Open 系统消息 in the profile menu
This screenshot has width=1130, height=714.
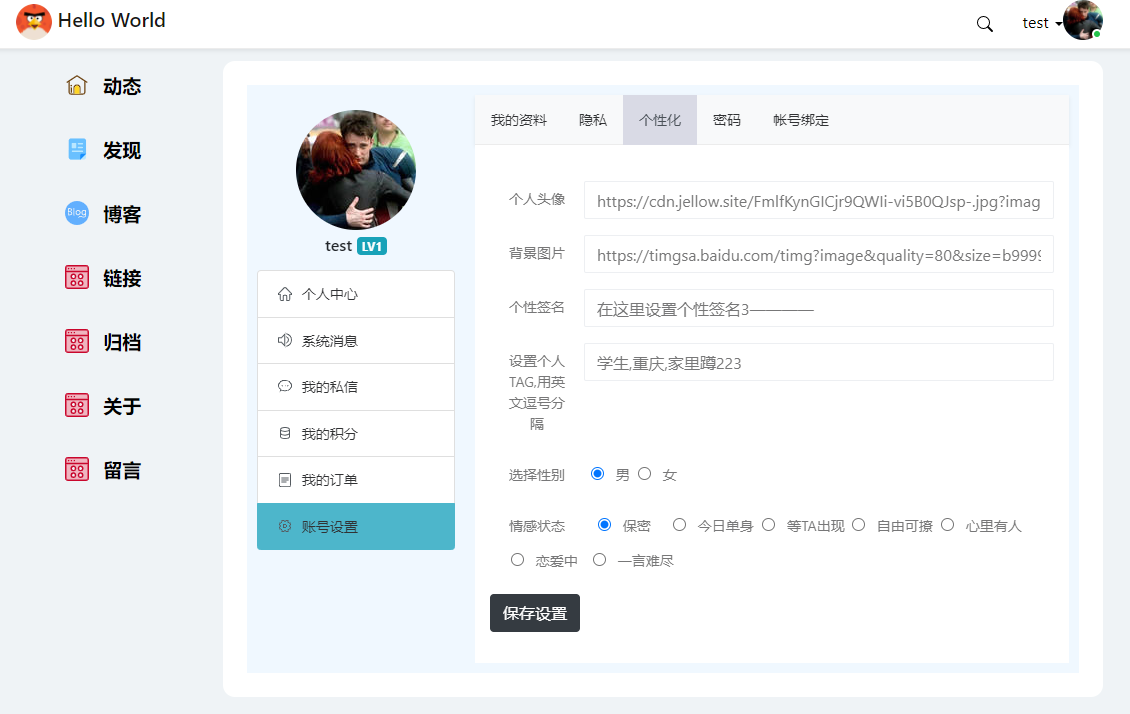(356, 341)
